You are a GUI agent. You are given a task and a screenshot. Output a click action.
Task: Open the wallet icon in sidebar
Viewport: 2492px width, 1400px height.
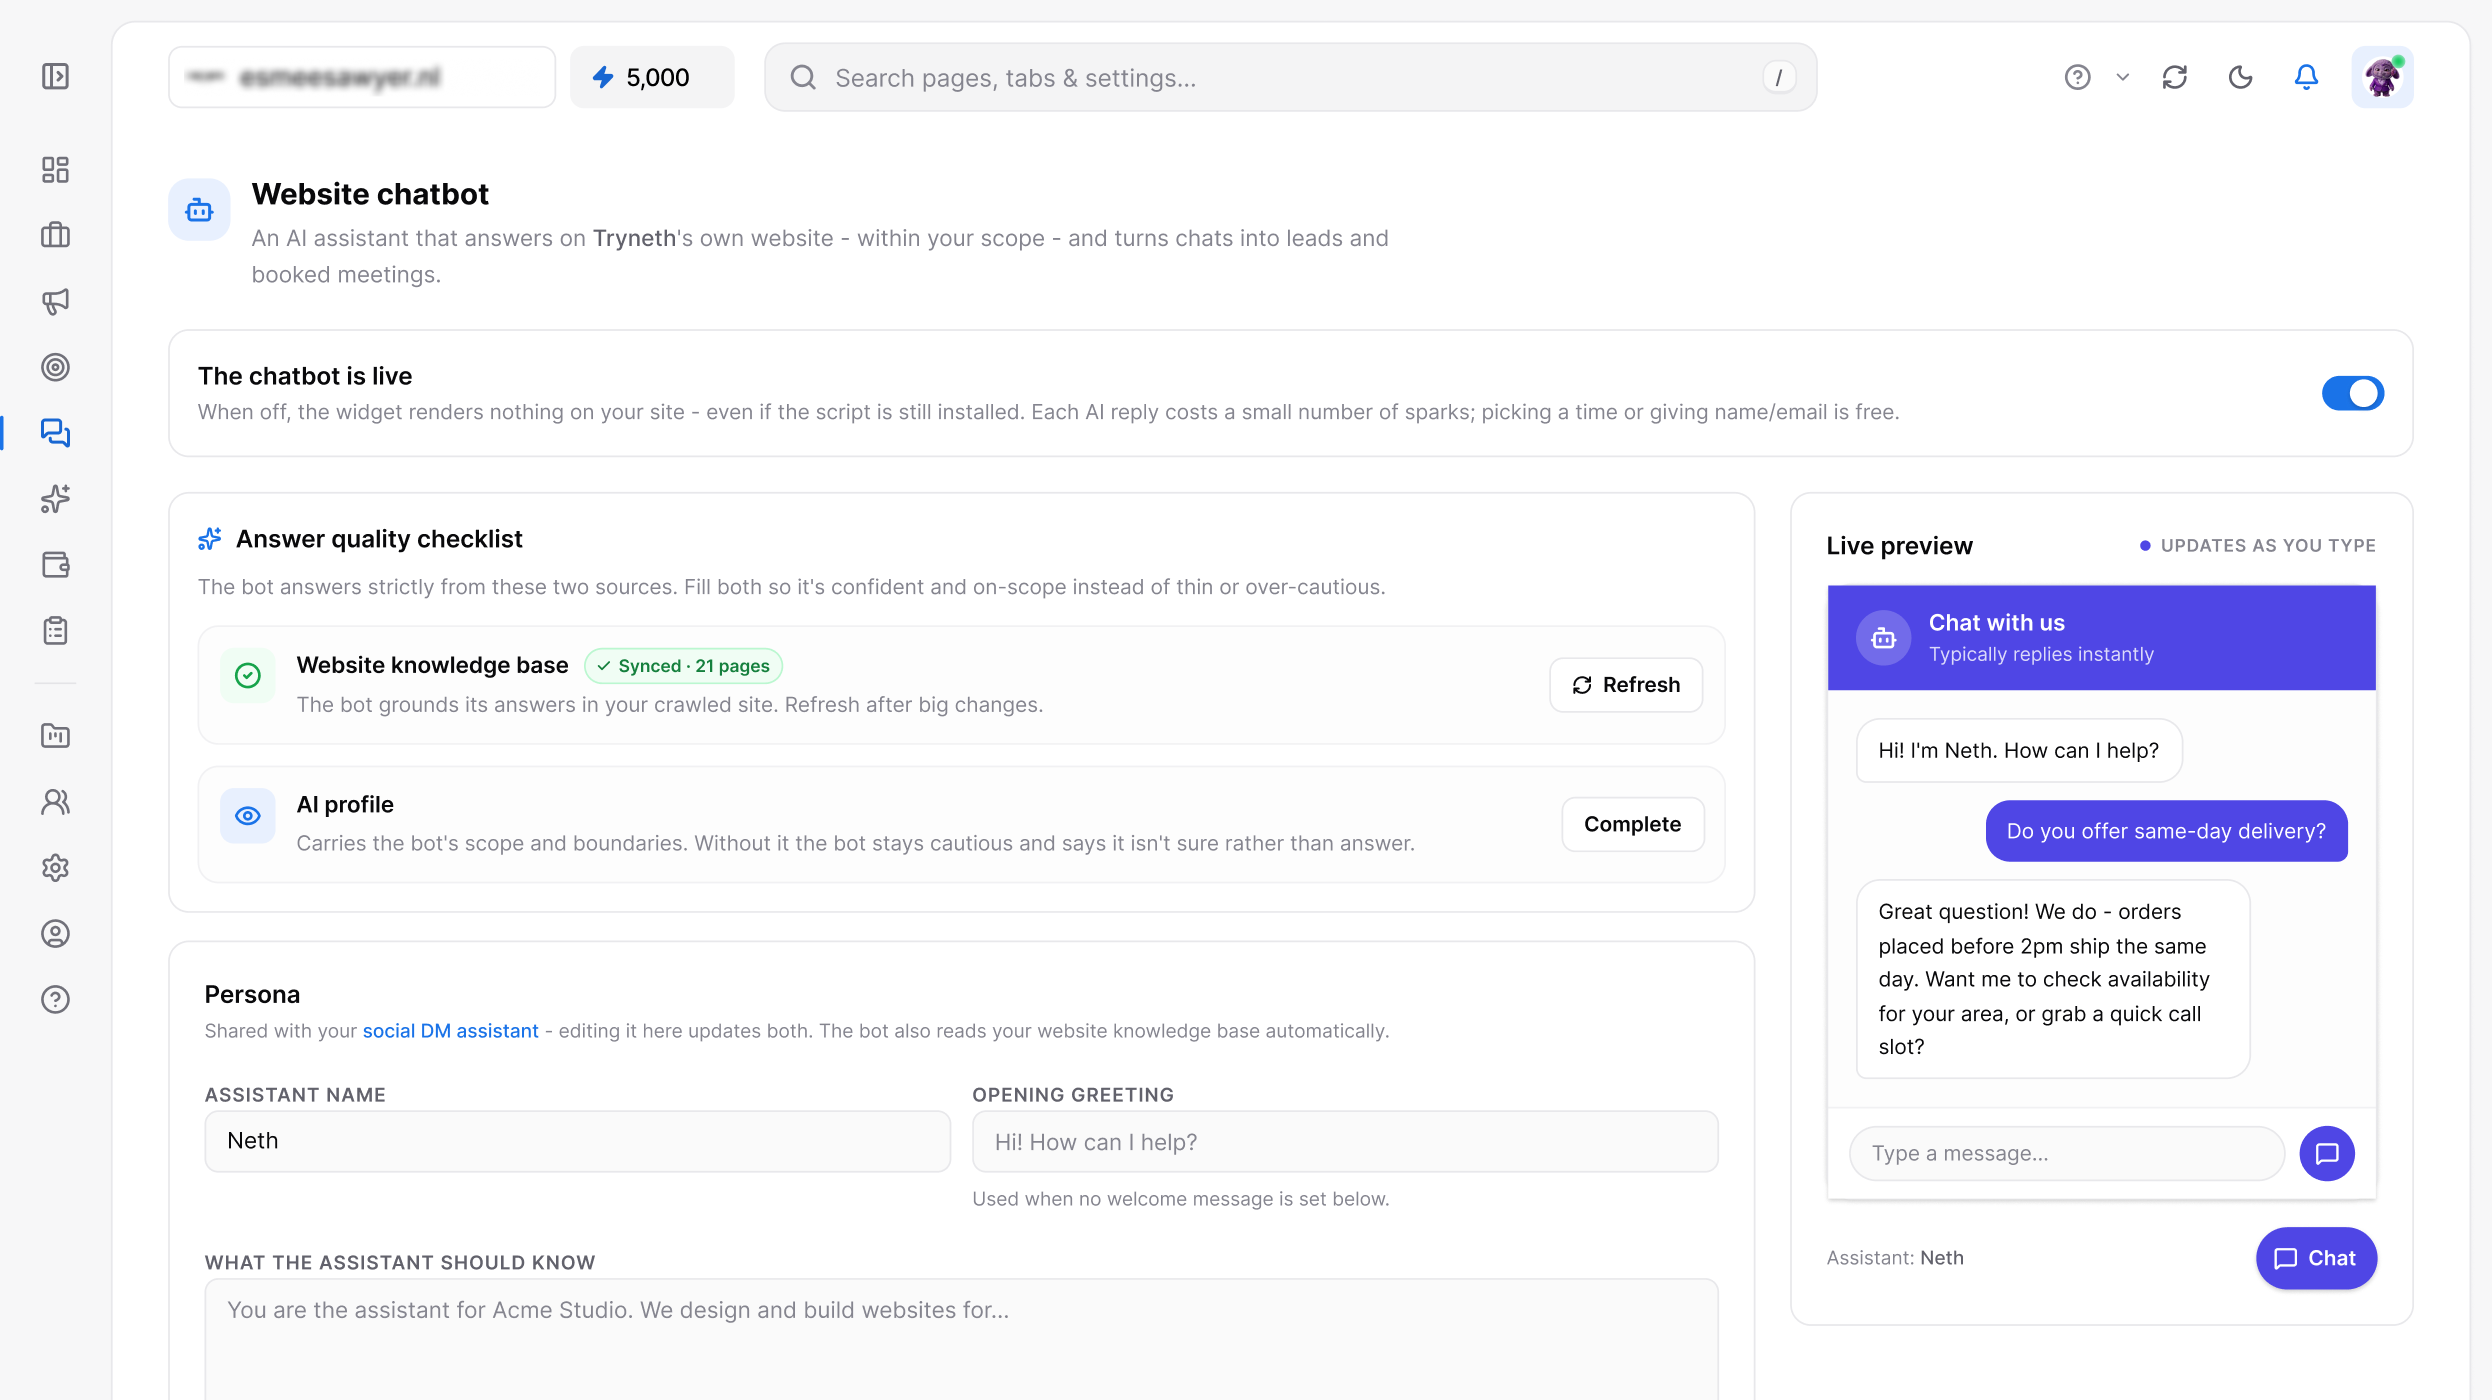point(55,565)
